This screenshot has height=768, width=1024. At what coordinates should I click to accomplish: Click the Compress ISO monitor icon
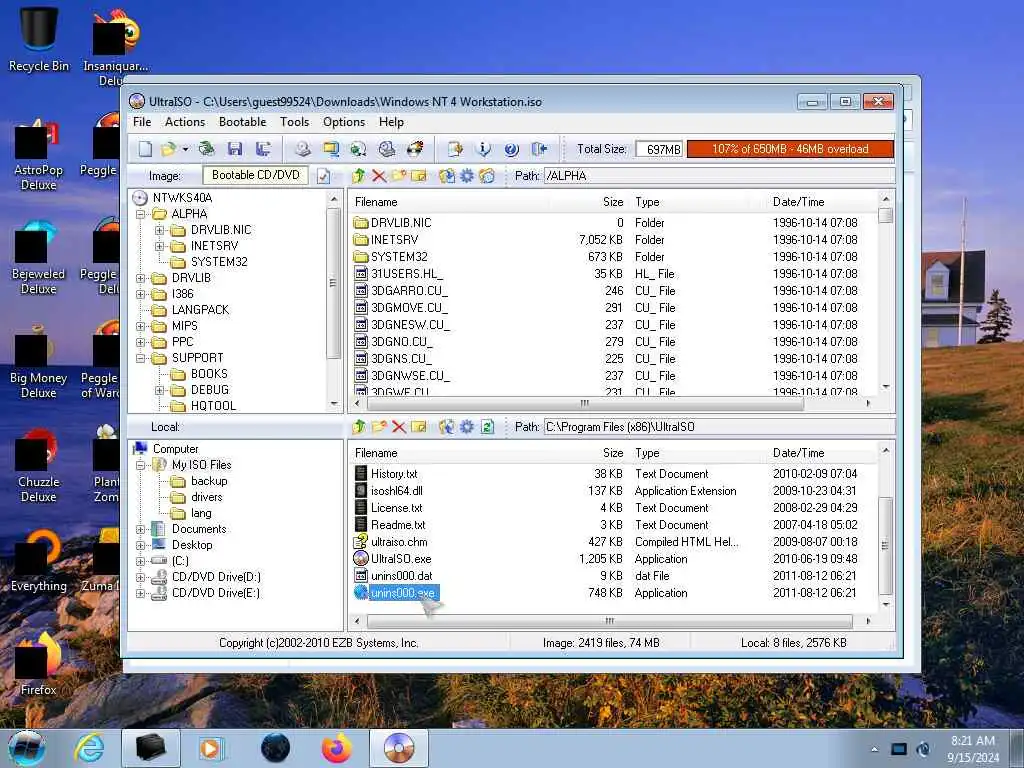(x=330, y=149)
